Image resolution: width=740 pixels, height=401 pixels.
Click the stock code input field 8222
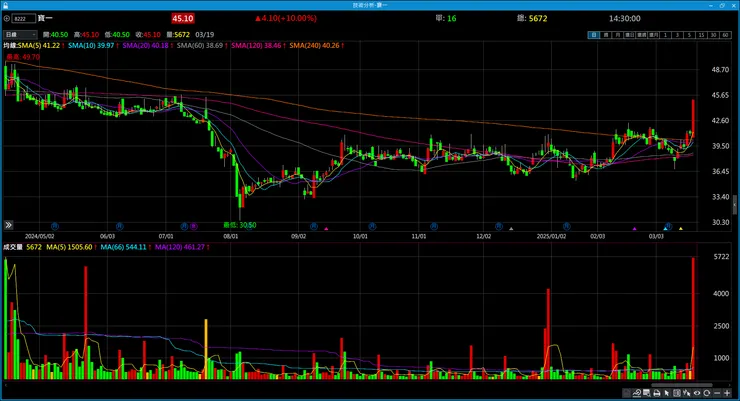click(x=24, y=18)
